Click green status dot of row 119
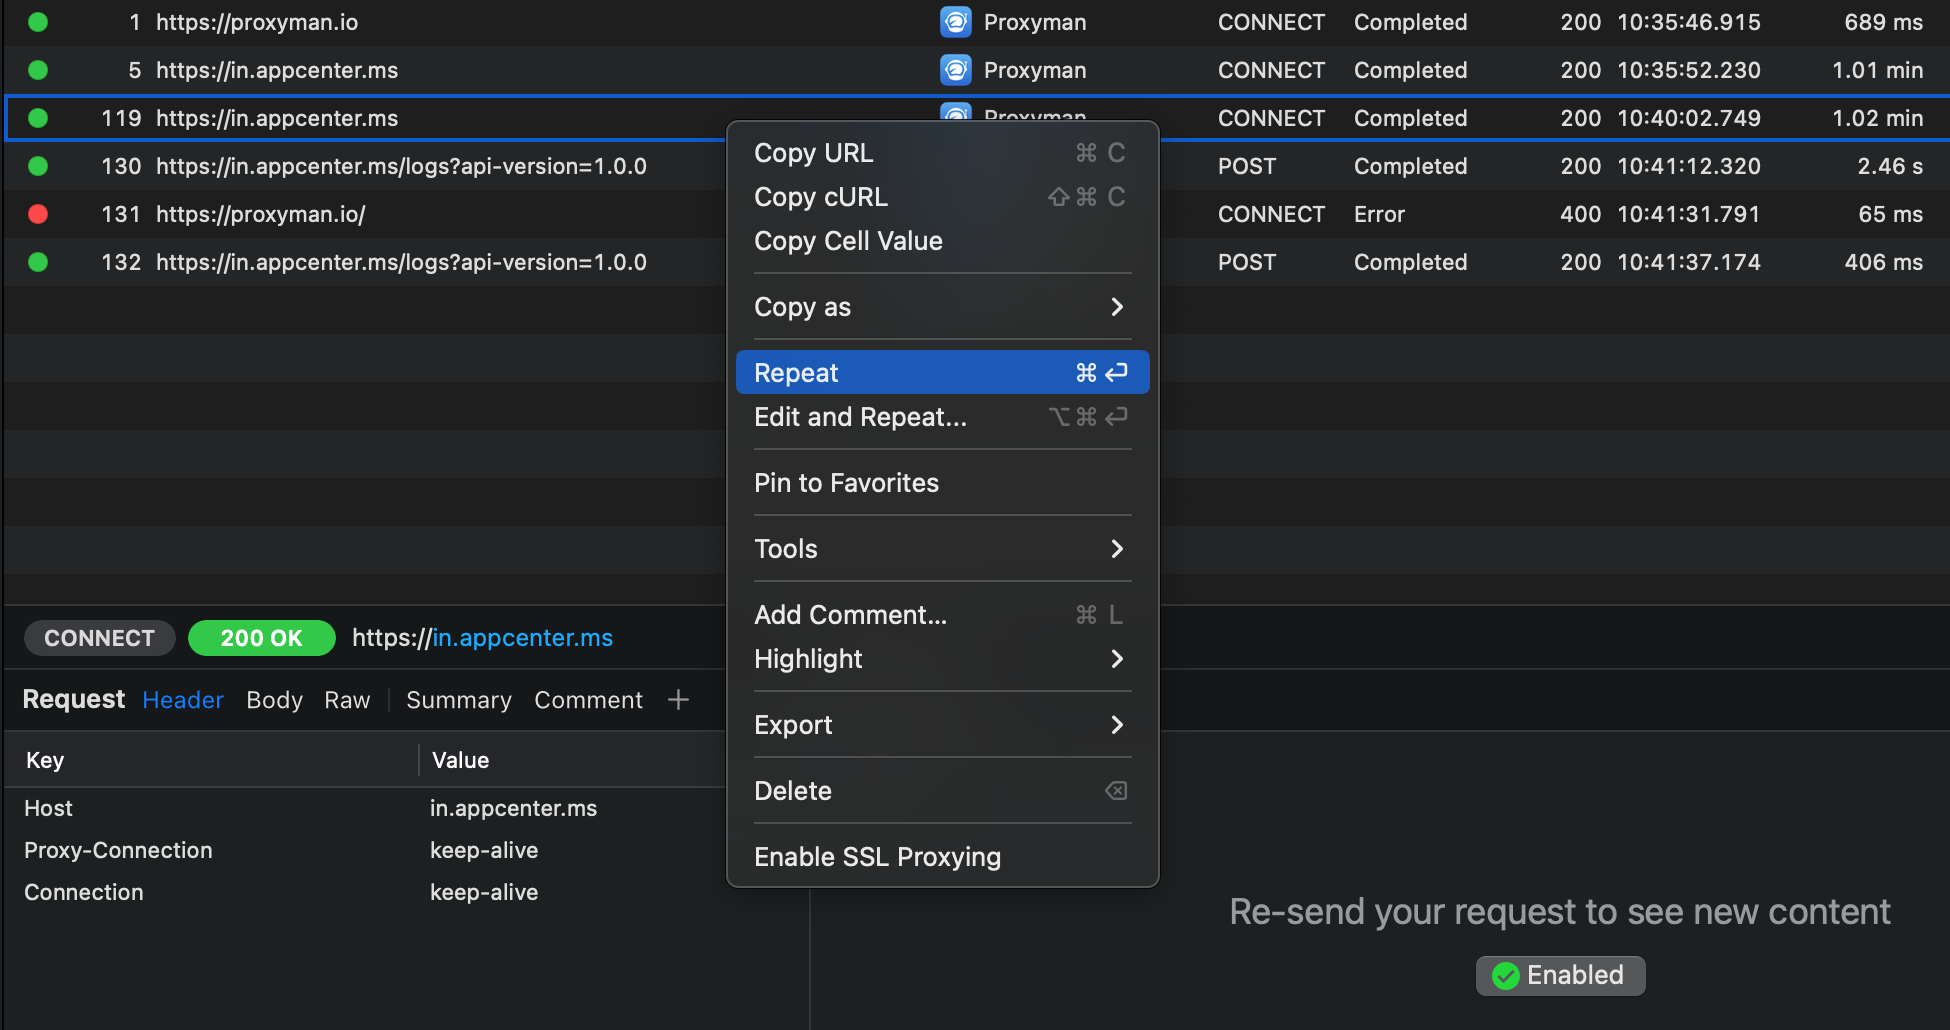The image size is (1950, 1030). [38, 118]
